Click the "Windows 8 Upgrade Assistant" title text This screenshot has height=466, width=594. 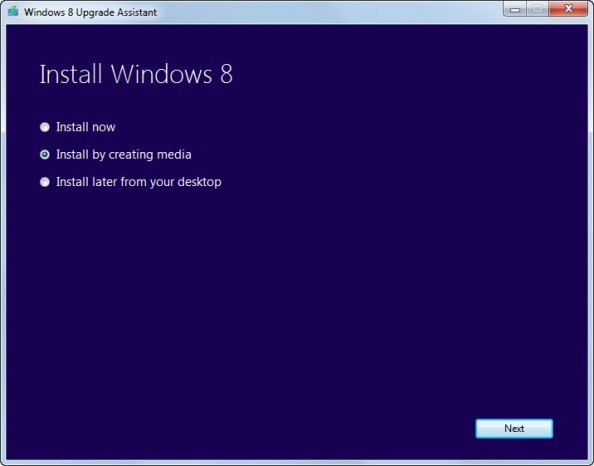(x=90, y=12)
